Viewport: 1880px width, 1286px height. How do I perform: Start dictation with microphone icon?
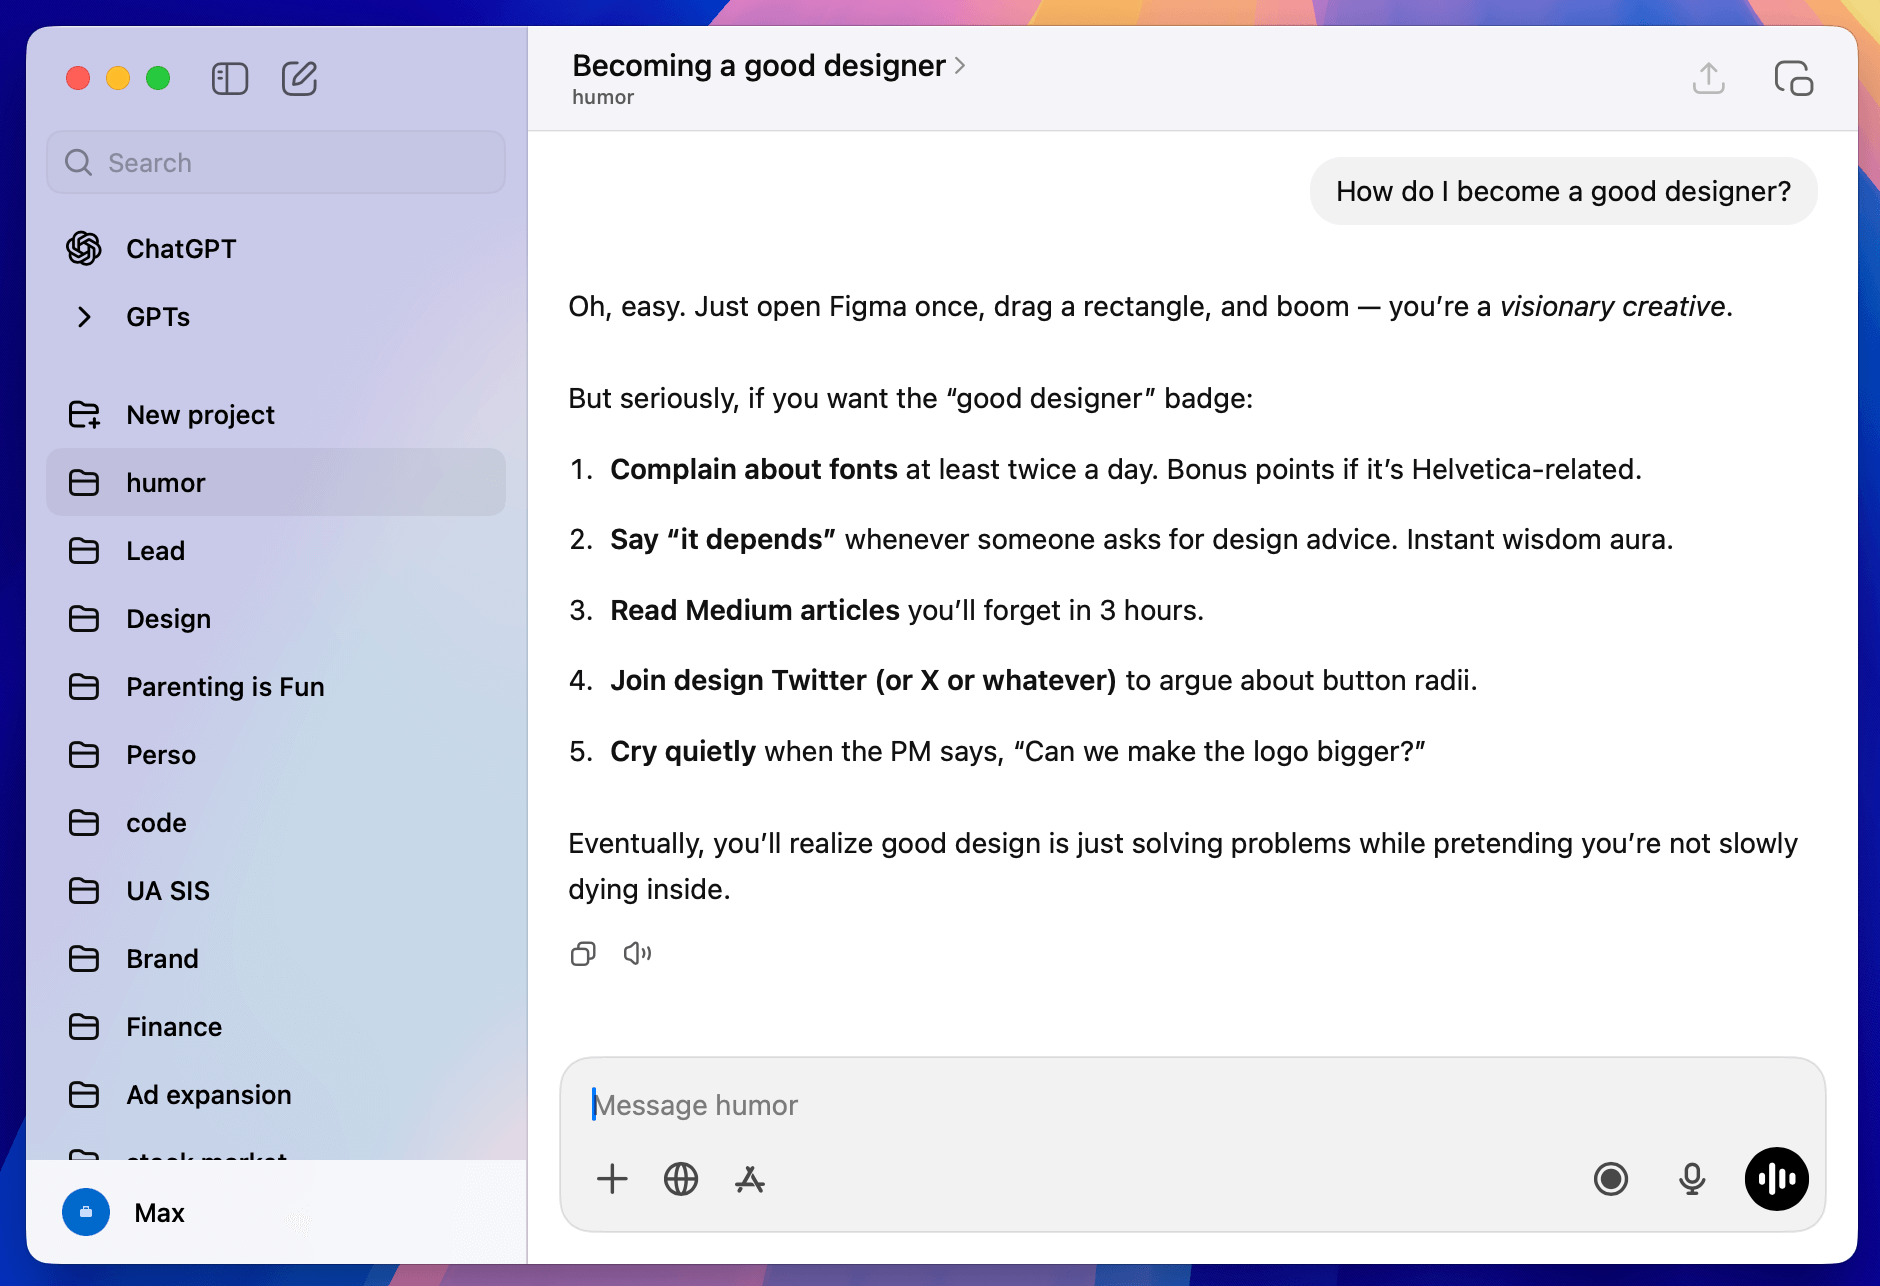pyautogui.click(x=1692, y=1179)
